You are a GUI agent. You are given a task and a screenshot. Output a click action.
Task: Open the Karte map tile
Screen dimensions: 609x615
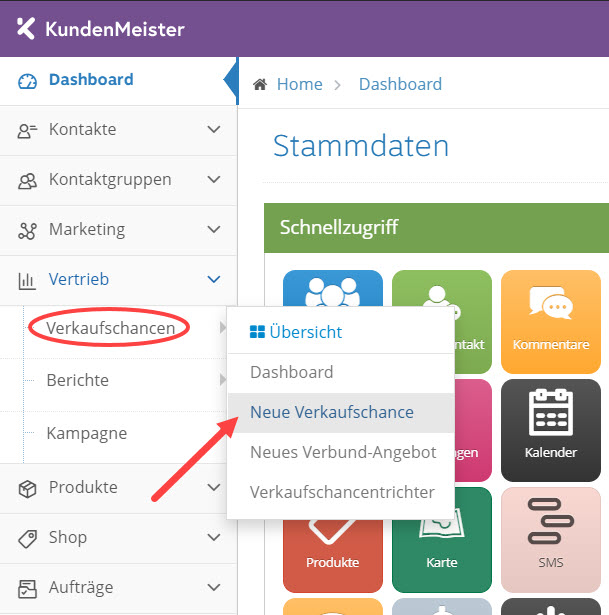[x=441, y=540]
